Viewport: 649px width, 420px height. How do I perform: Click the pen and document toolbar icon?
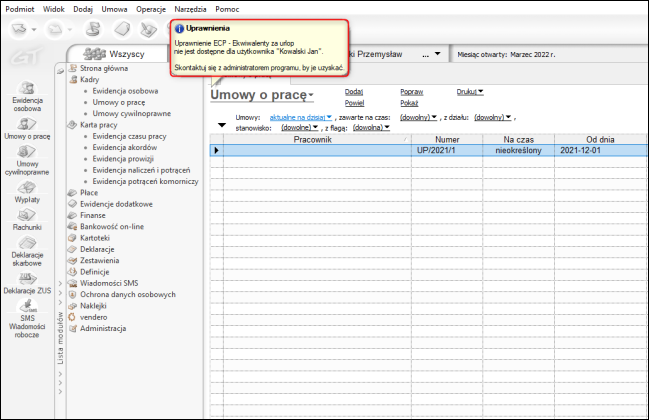click(x=148, y=29)
